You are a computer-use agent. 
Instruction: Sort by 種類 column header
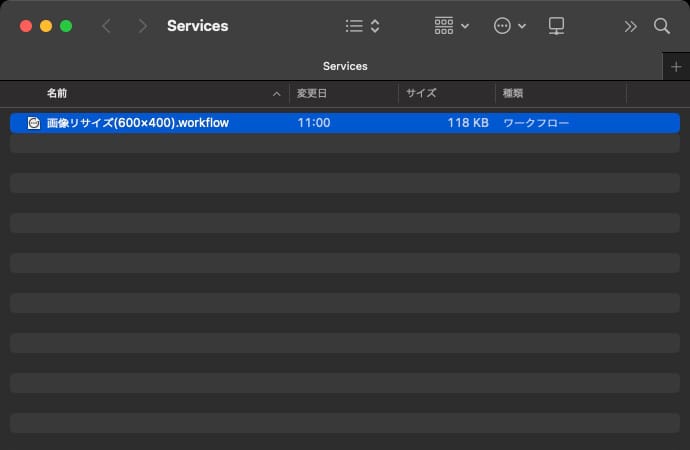(x=513, y=93)
